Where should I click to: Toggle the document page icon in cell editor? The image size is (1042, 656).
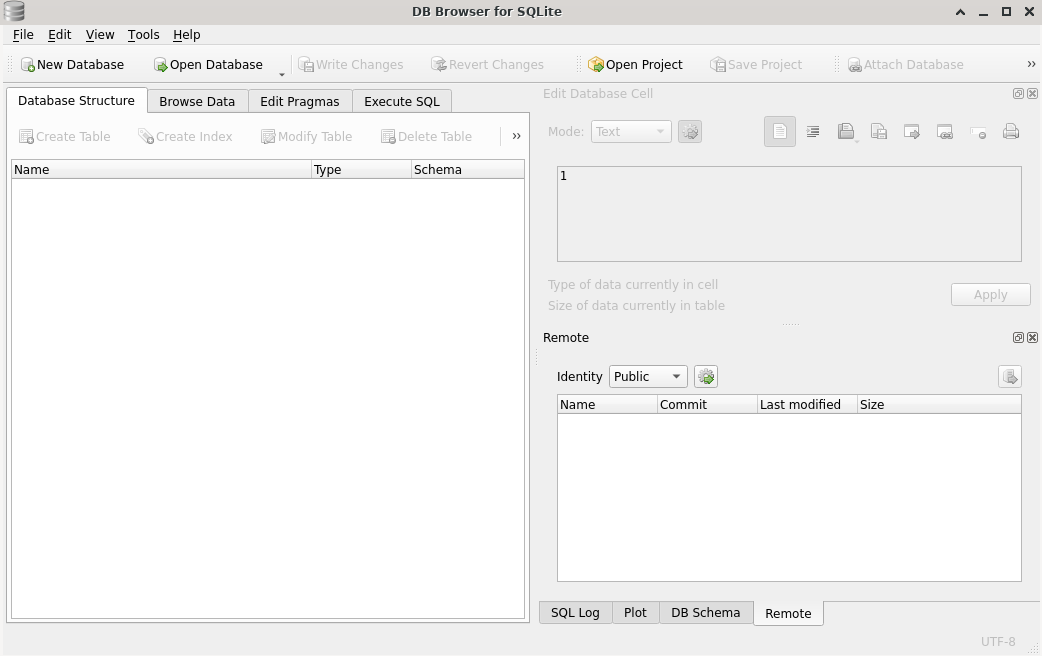[780, 132]
